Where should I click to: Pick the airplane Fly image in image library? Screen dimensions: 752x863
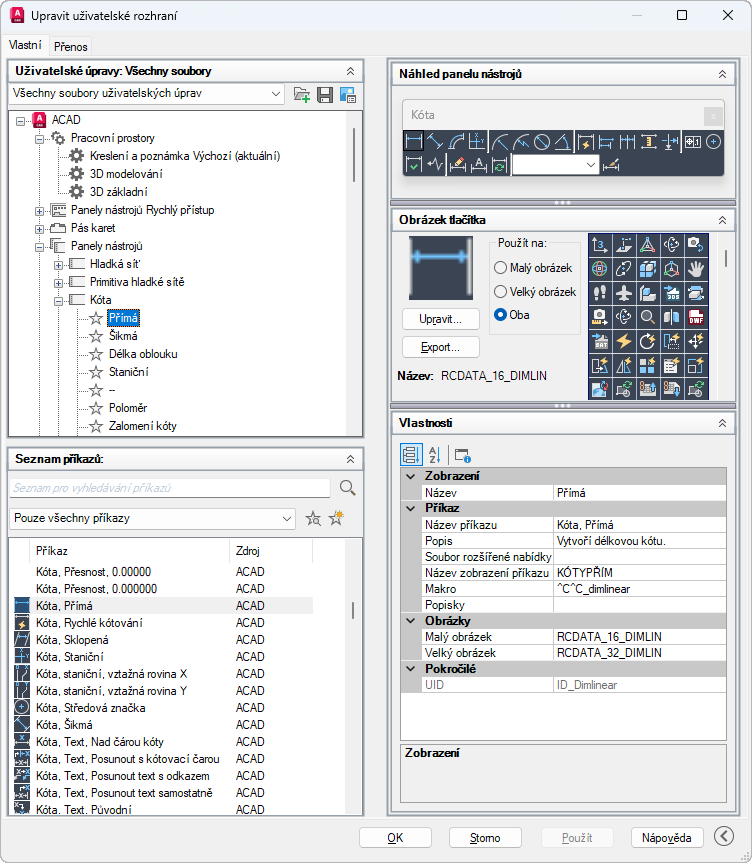(624, 293)
